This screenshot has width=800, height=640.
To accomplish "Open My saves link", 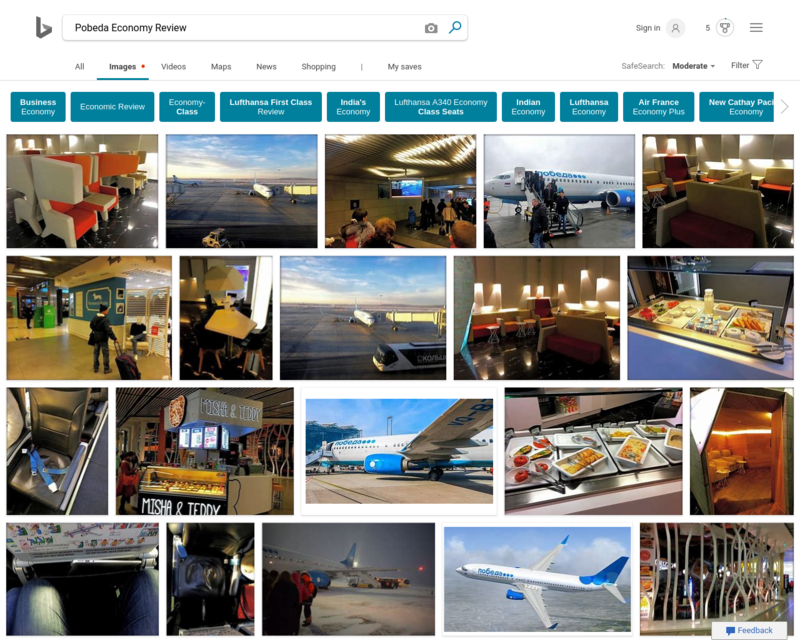I will (x=405, y=66).
